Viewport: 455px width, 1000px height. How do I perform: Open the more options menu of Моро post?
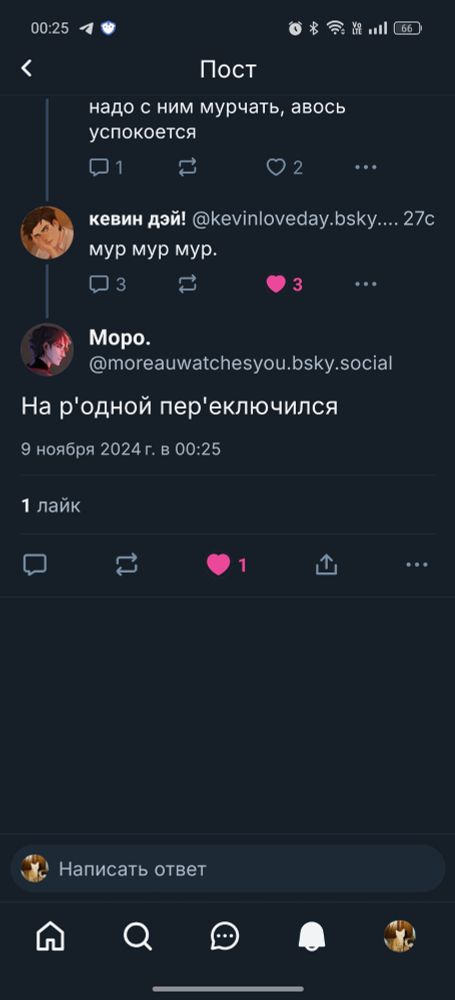pyautogui.click(x=417, y=564)
